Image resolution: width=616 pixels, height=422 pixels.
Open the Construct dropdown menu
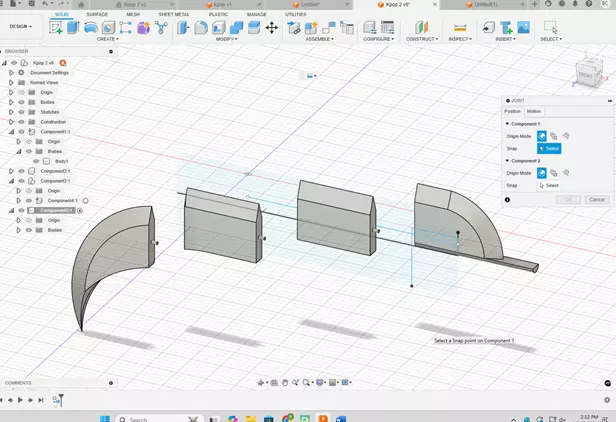click(x=422, y=39)
